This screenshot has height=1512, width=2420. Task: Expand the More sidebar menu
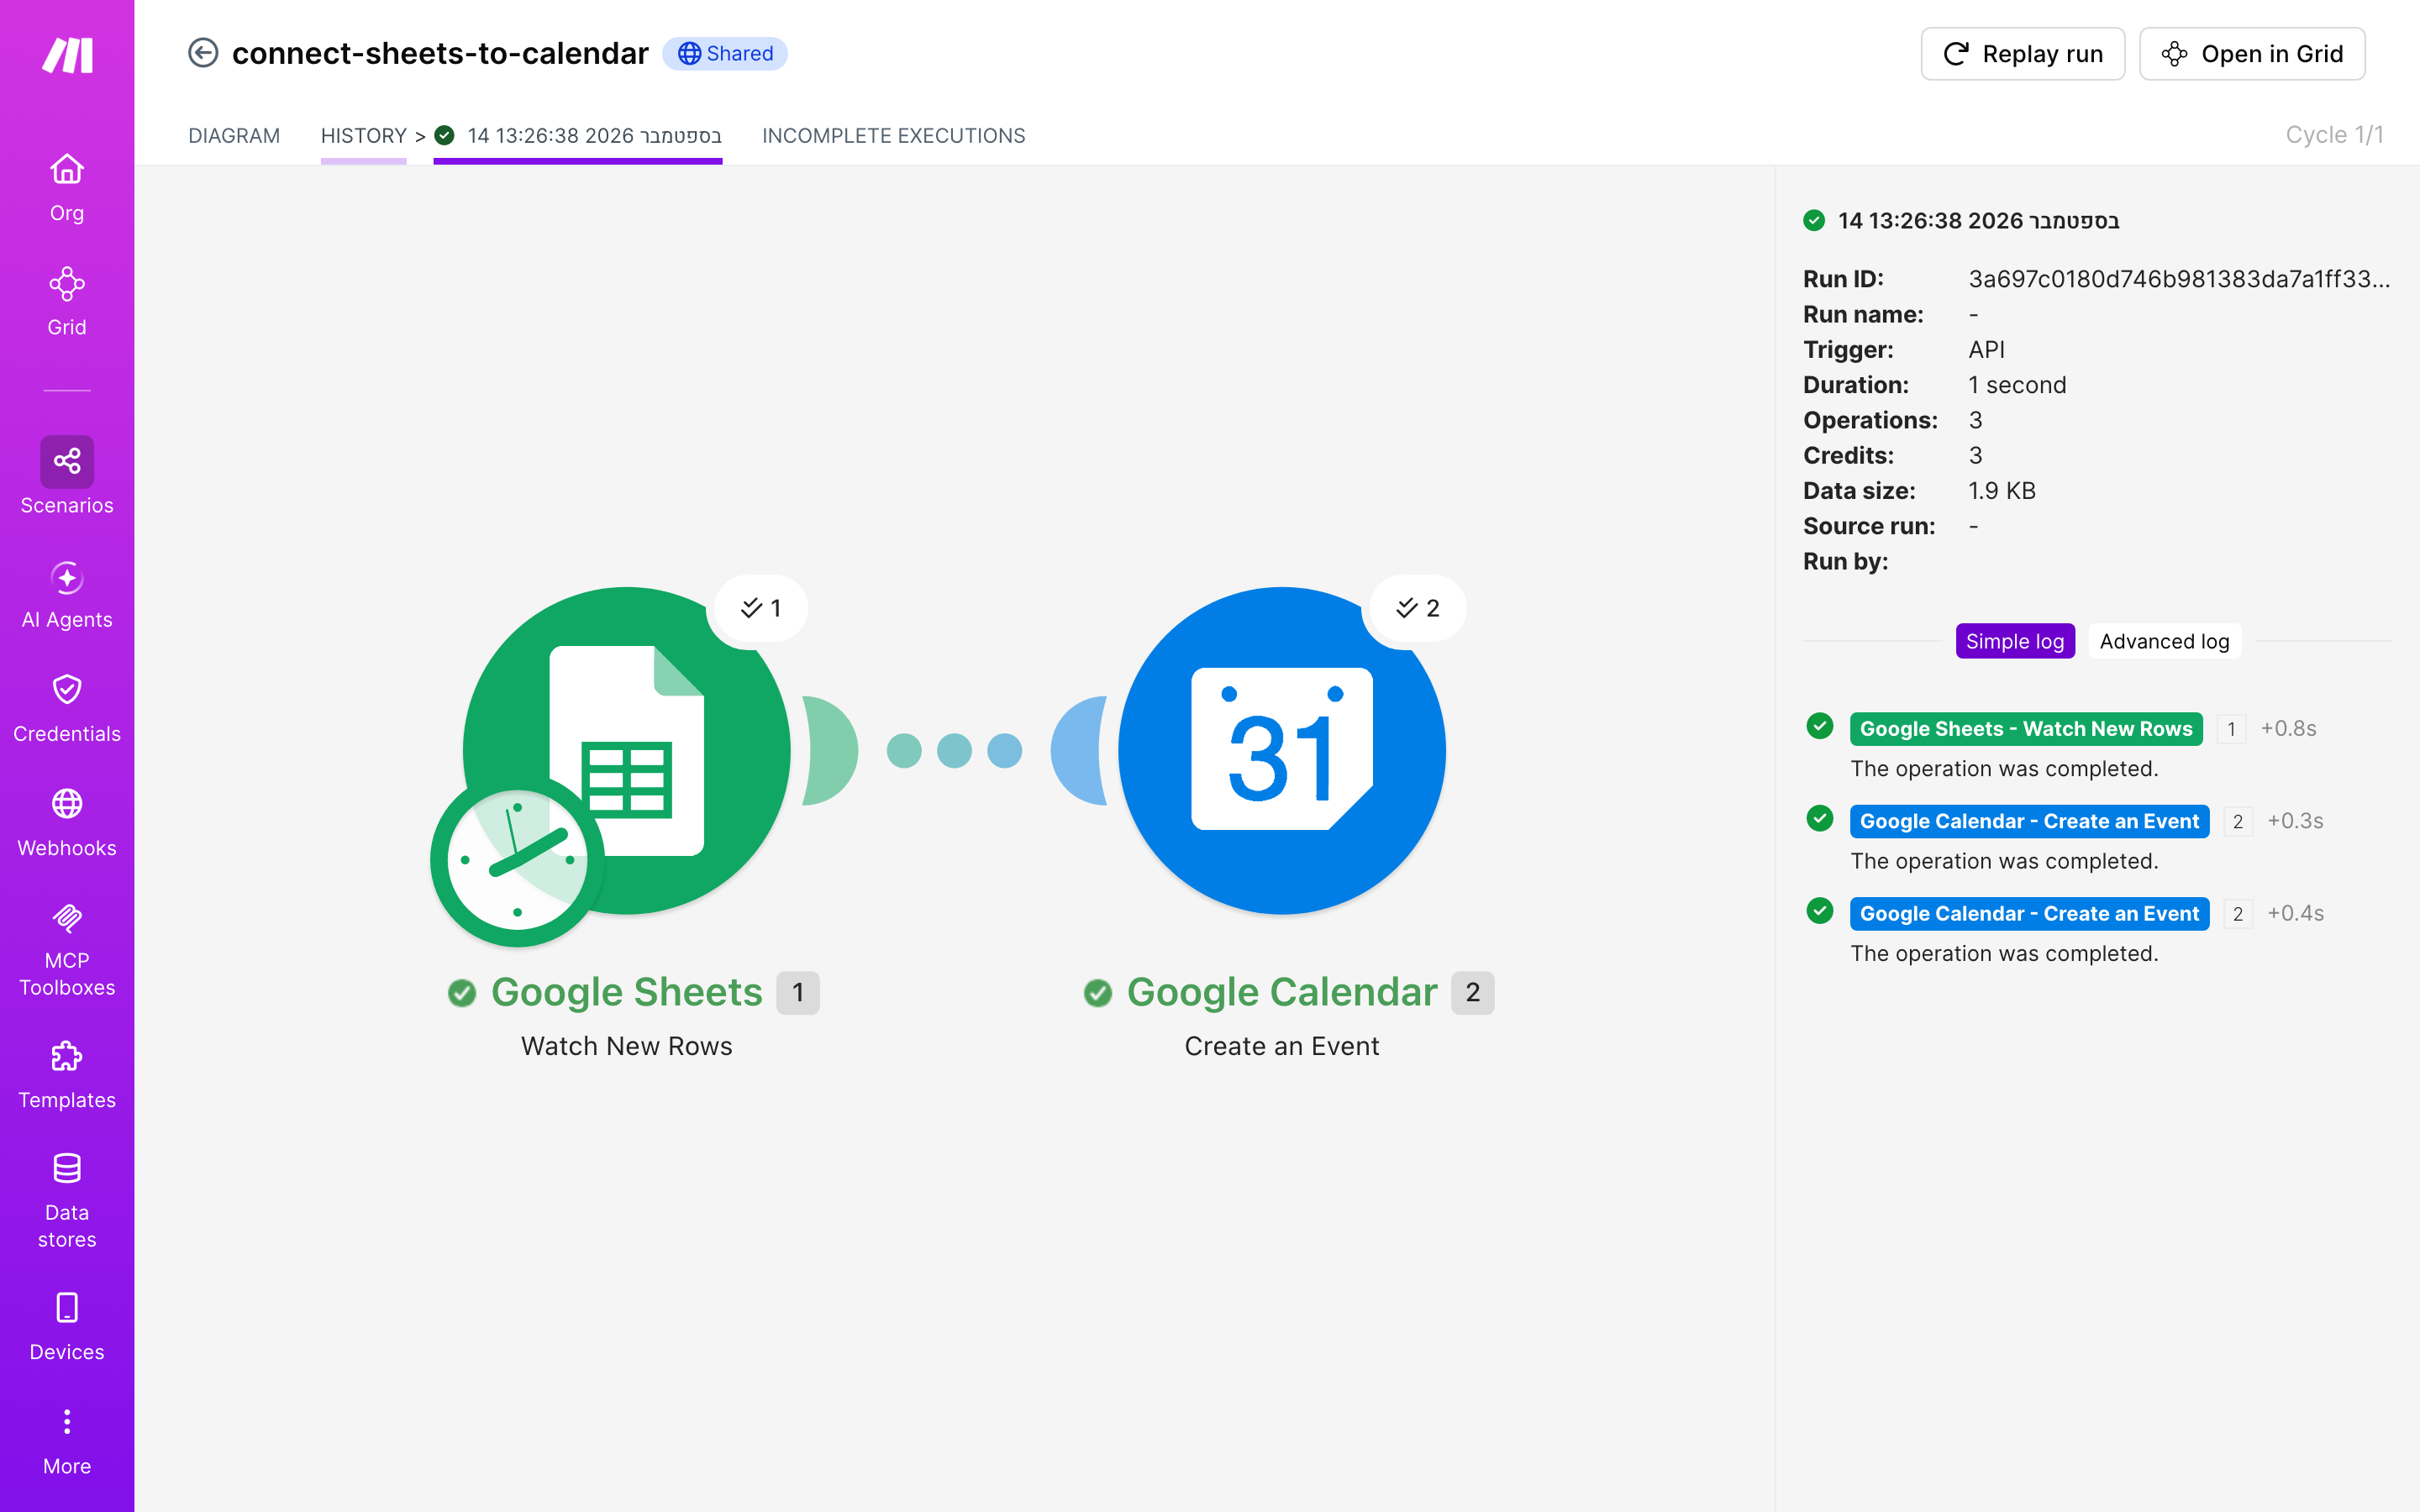tap(67, 1441)
